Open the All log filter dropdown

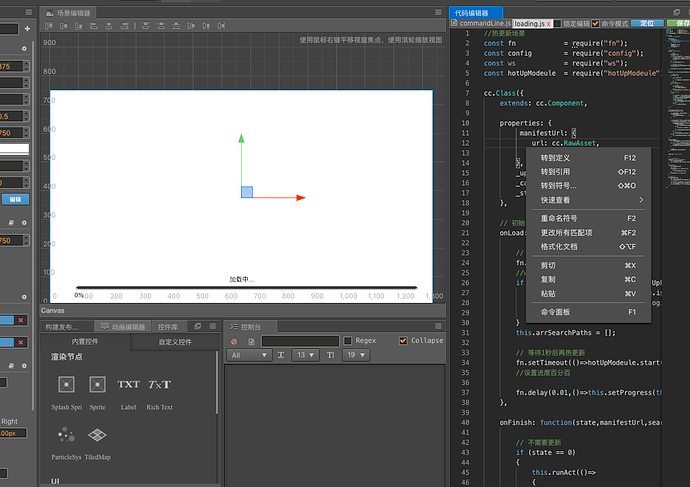(249, 355)
